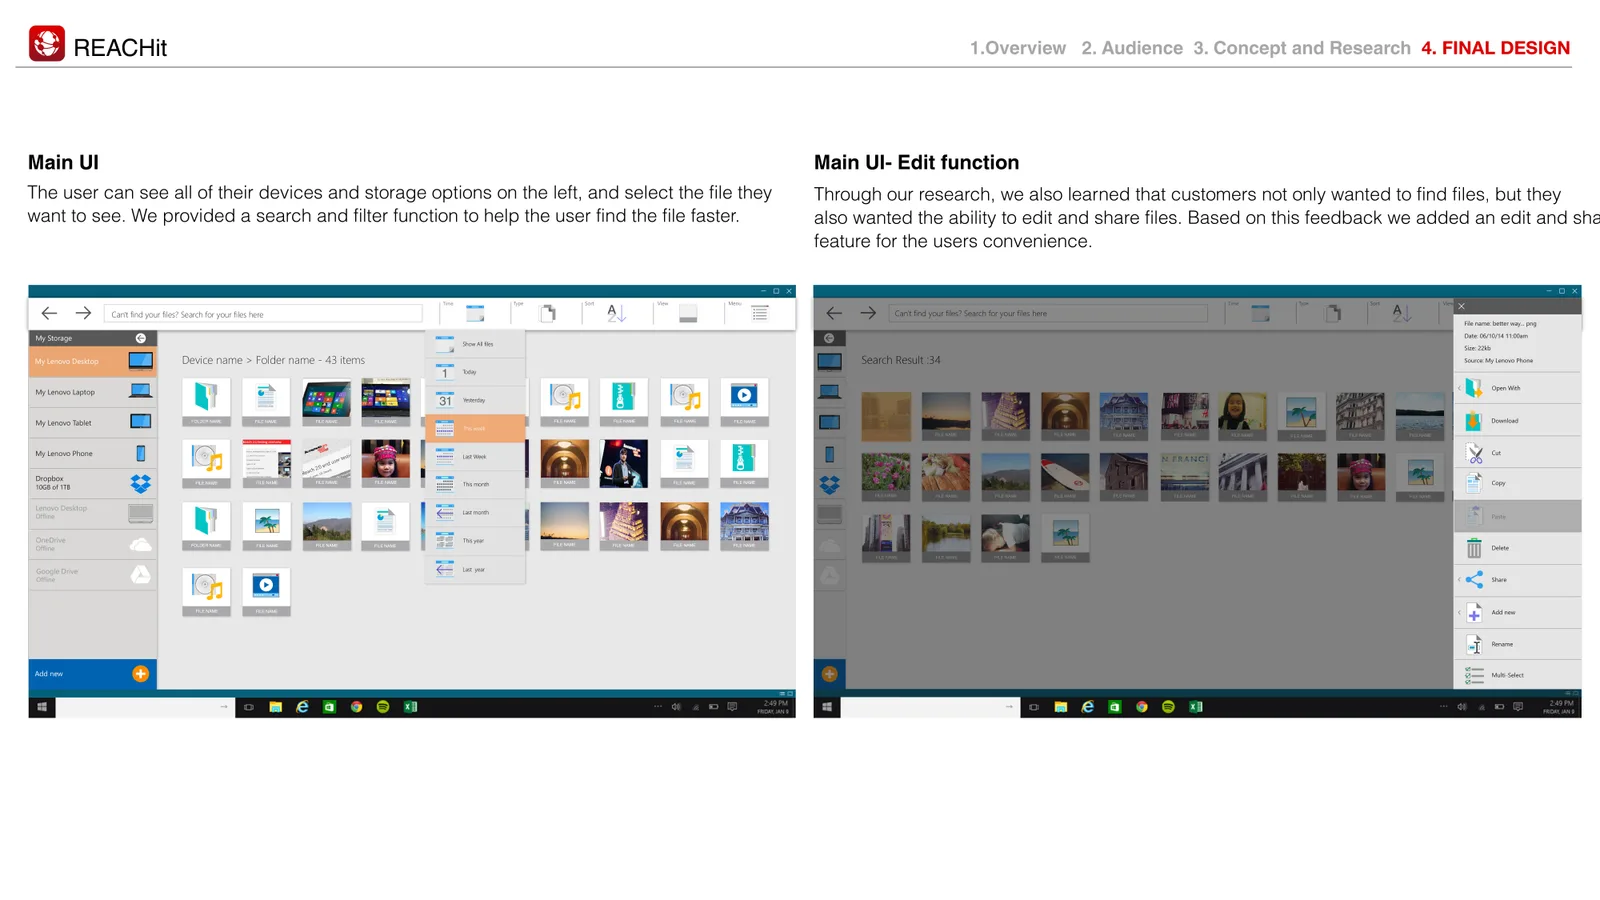
Task: Select My Lenovo Phone in the storage sidebar
Action: [93, 453]
